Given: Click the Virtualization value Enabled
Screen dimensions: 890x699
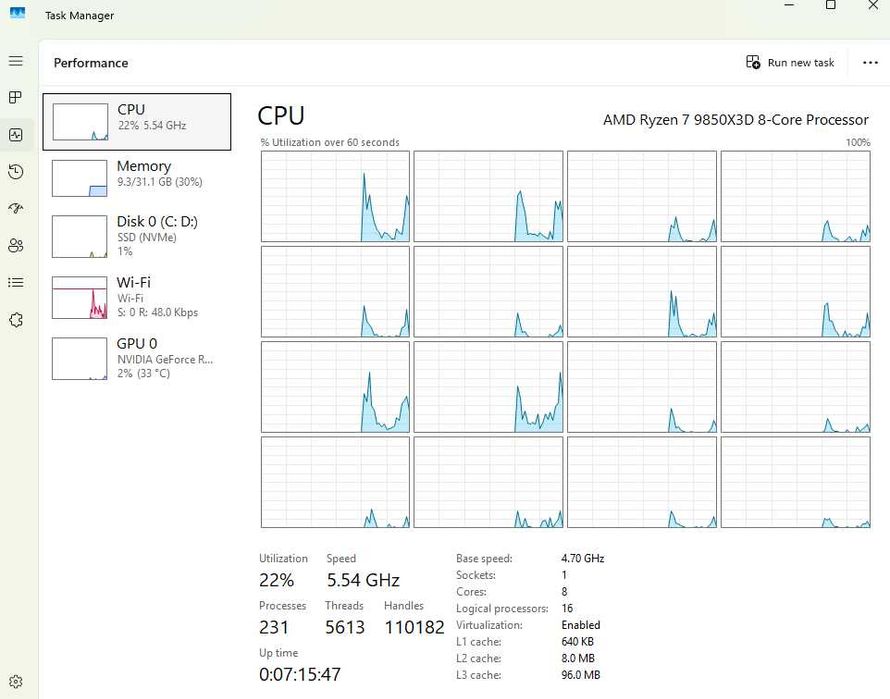Looking at the screenshot, I should pyautogui.click(x=581, y=625).
